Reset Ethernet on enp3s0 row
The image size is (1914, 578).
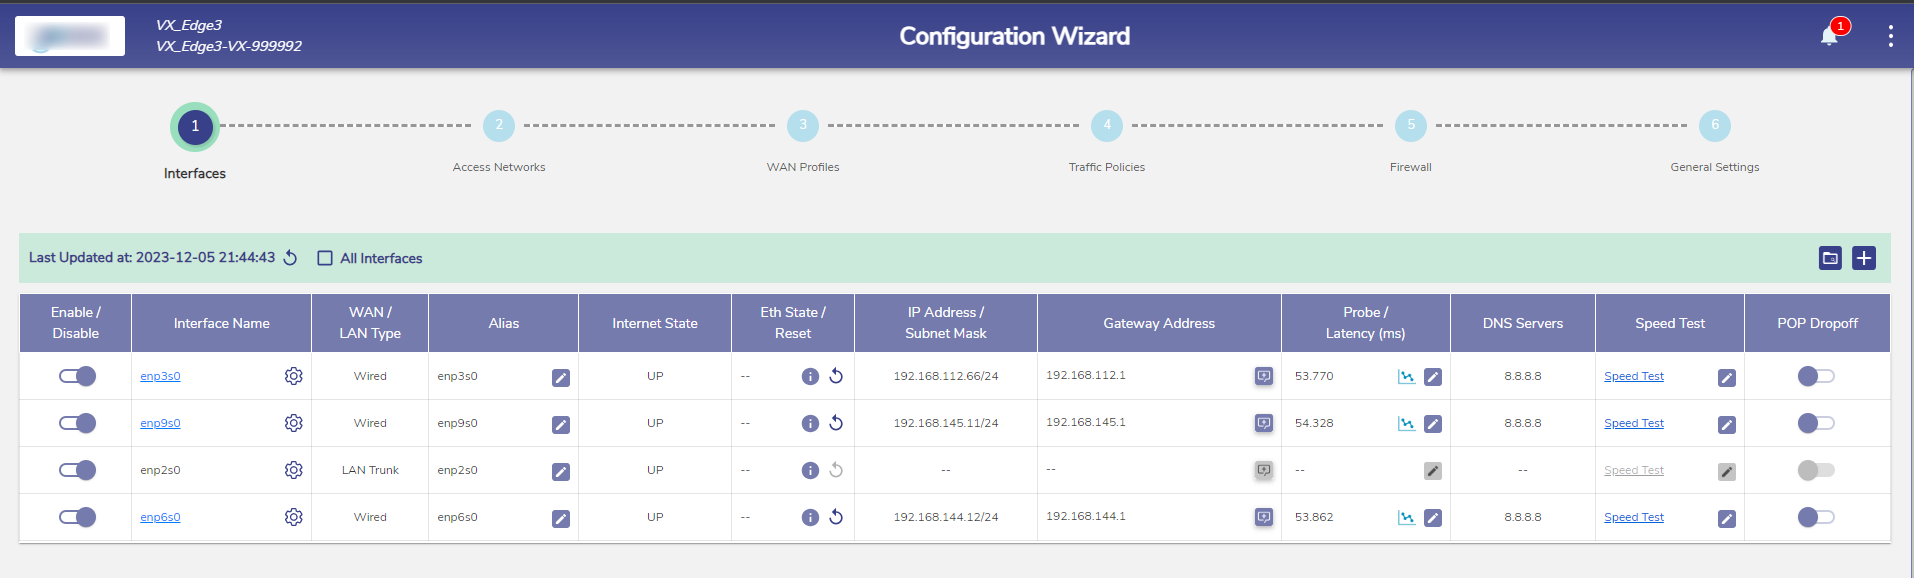click(836, 376)
